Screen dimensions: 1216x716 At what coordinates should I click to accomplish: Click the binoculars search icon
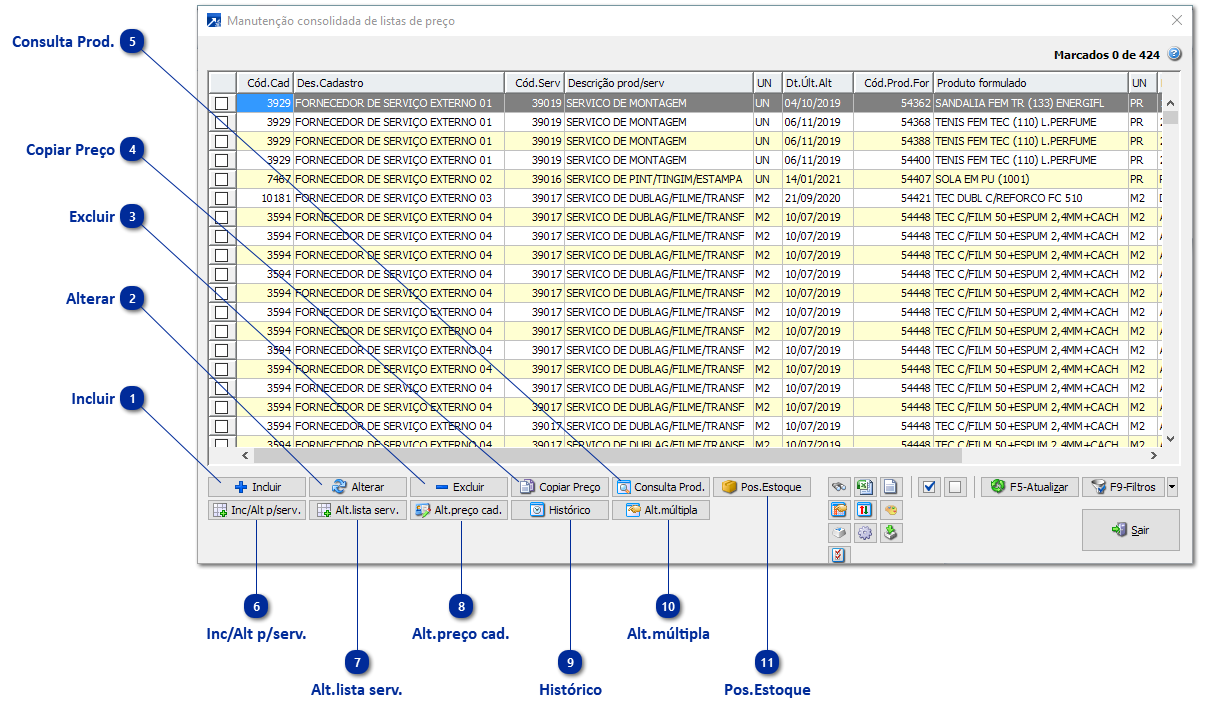[839, 487]
